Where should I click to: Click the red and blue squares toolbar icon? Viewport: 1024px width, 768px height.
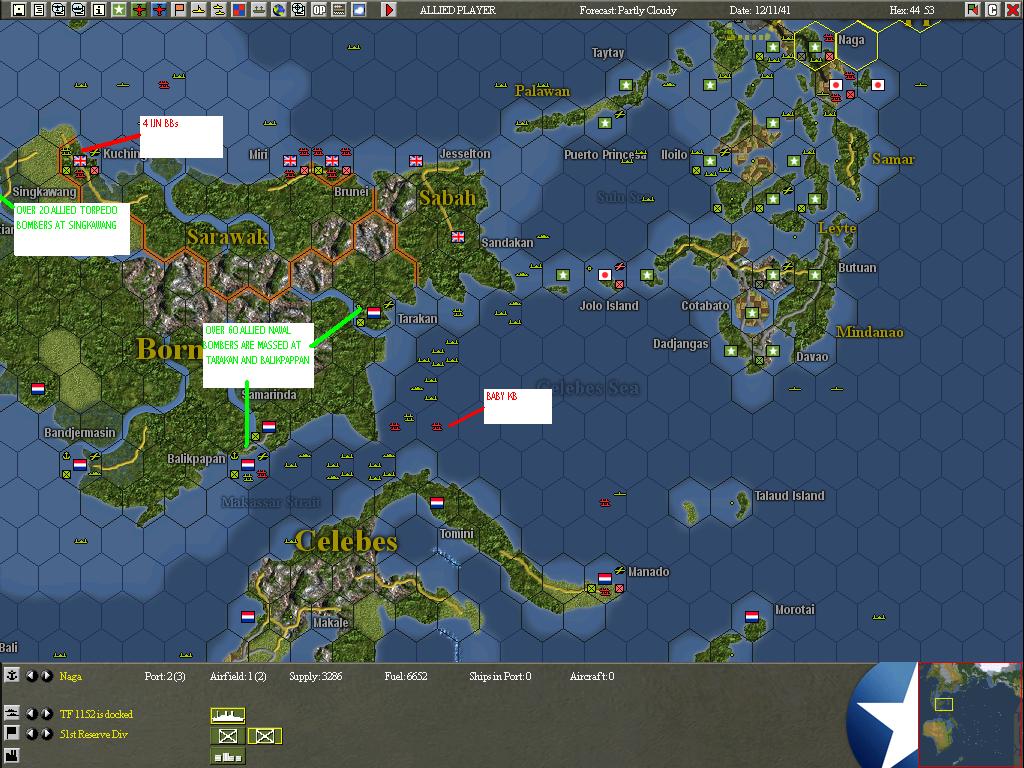[239, 9]
